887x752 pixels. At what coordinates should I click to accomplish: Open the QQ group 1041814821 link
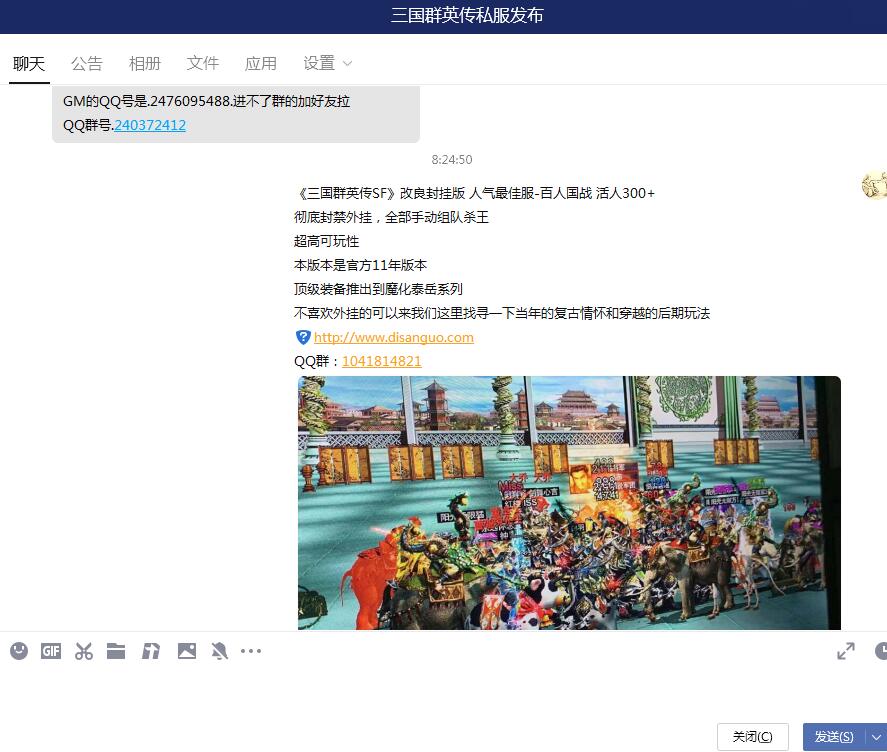point(382,361)
